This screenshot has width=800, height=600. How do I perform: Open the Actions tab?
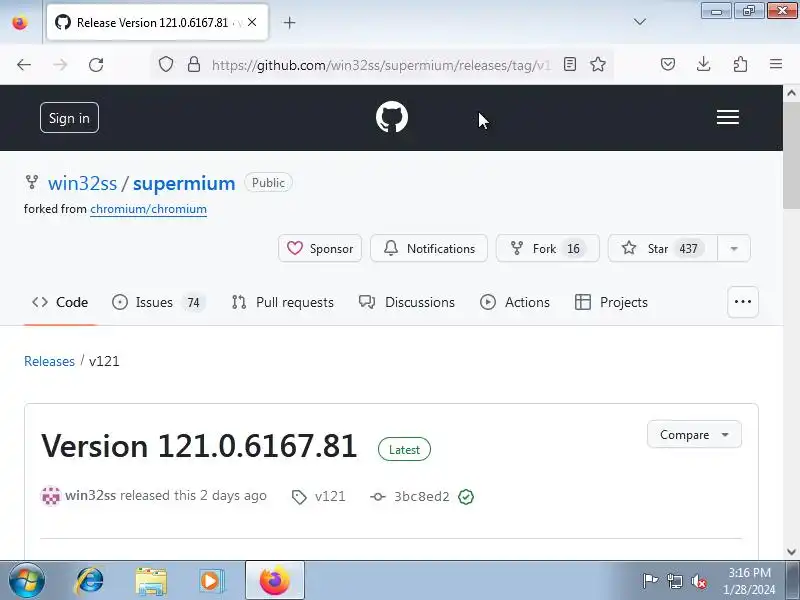click(515, 303)
